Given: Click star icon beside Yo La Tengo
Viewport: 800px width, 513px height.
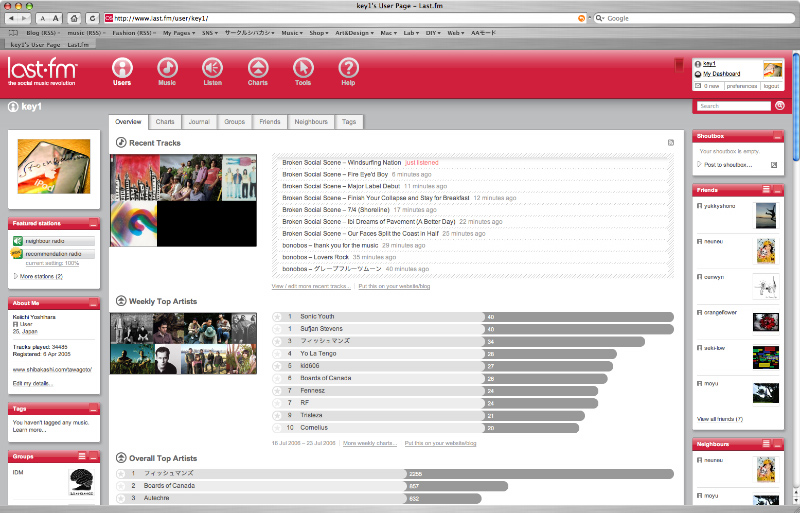Looking at the screenshot, I should (x=277, y=353).
